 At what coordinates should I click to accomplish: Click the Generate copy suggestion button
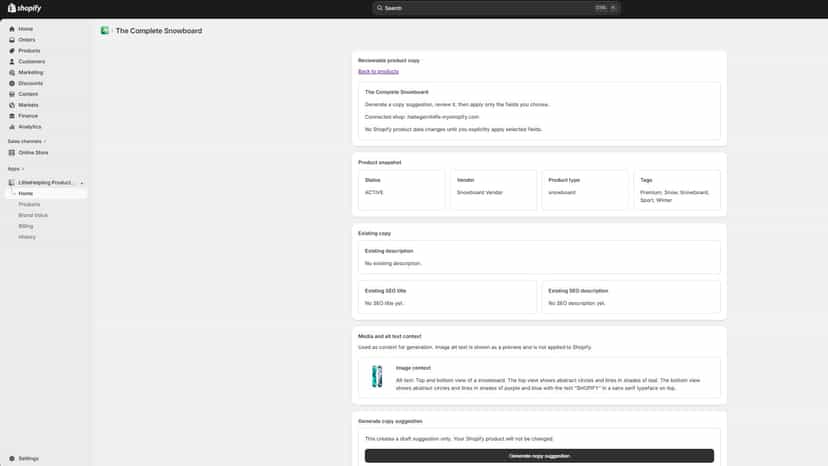coord(539,456)
